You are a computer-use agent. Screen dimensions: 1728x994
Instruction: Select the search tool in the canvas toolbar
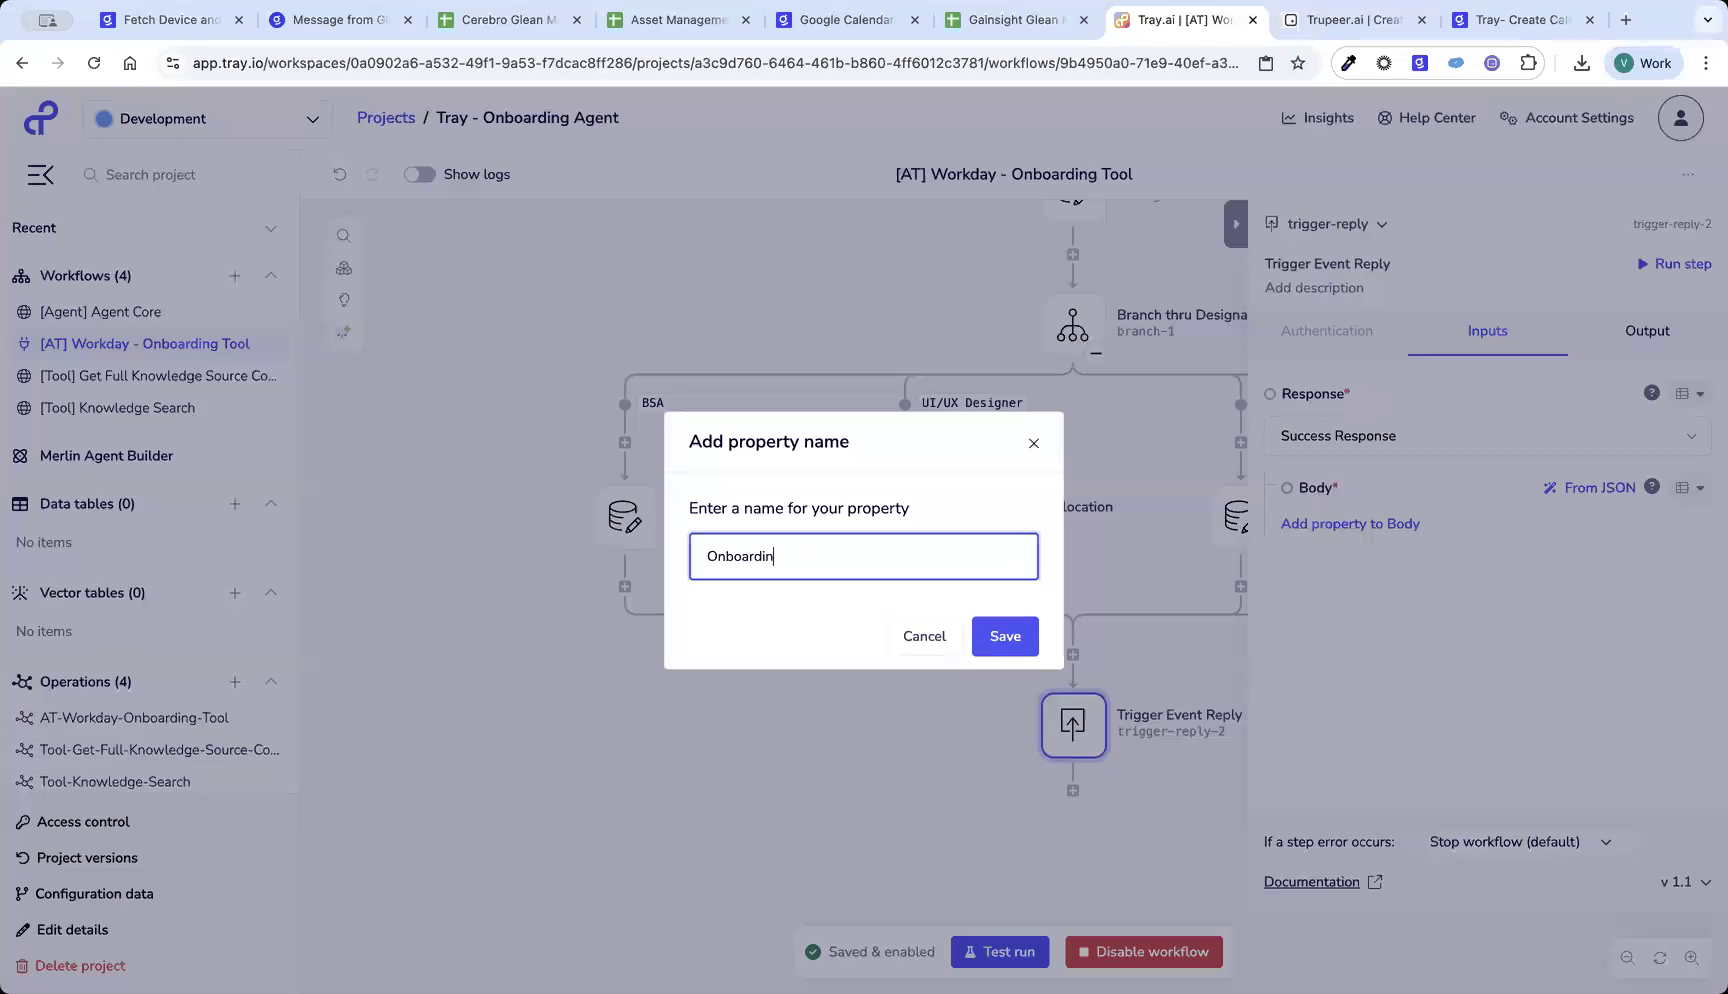coord(343,235)
